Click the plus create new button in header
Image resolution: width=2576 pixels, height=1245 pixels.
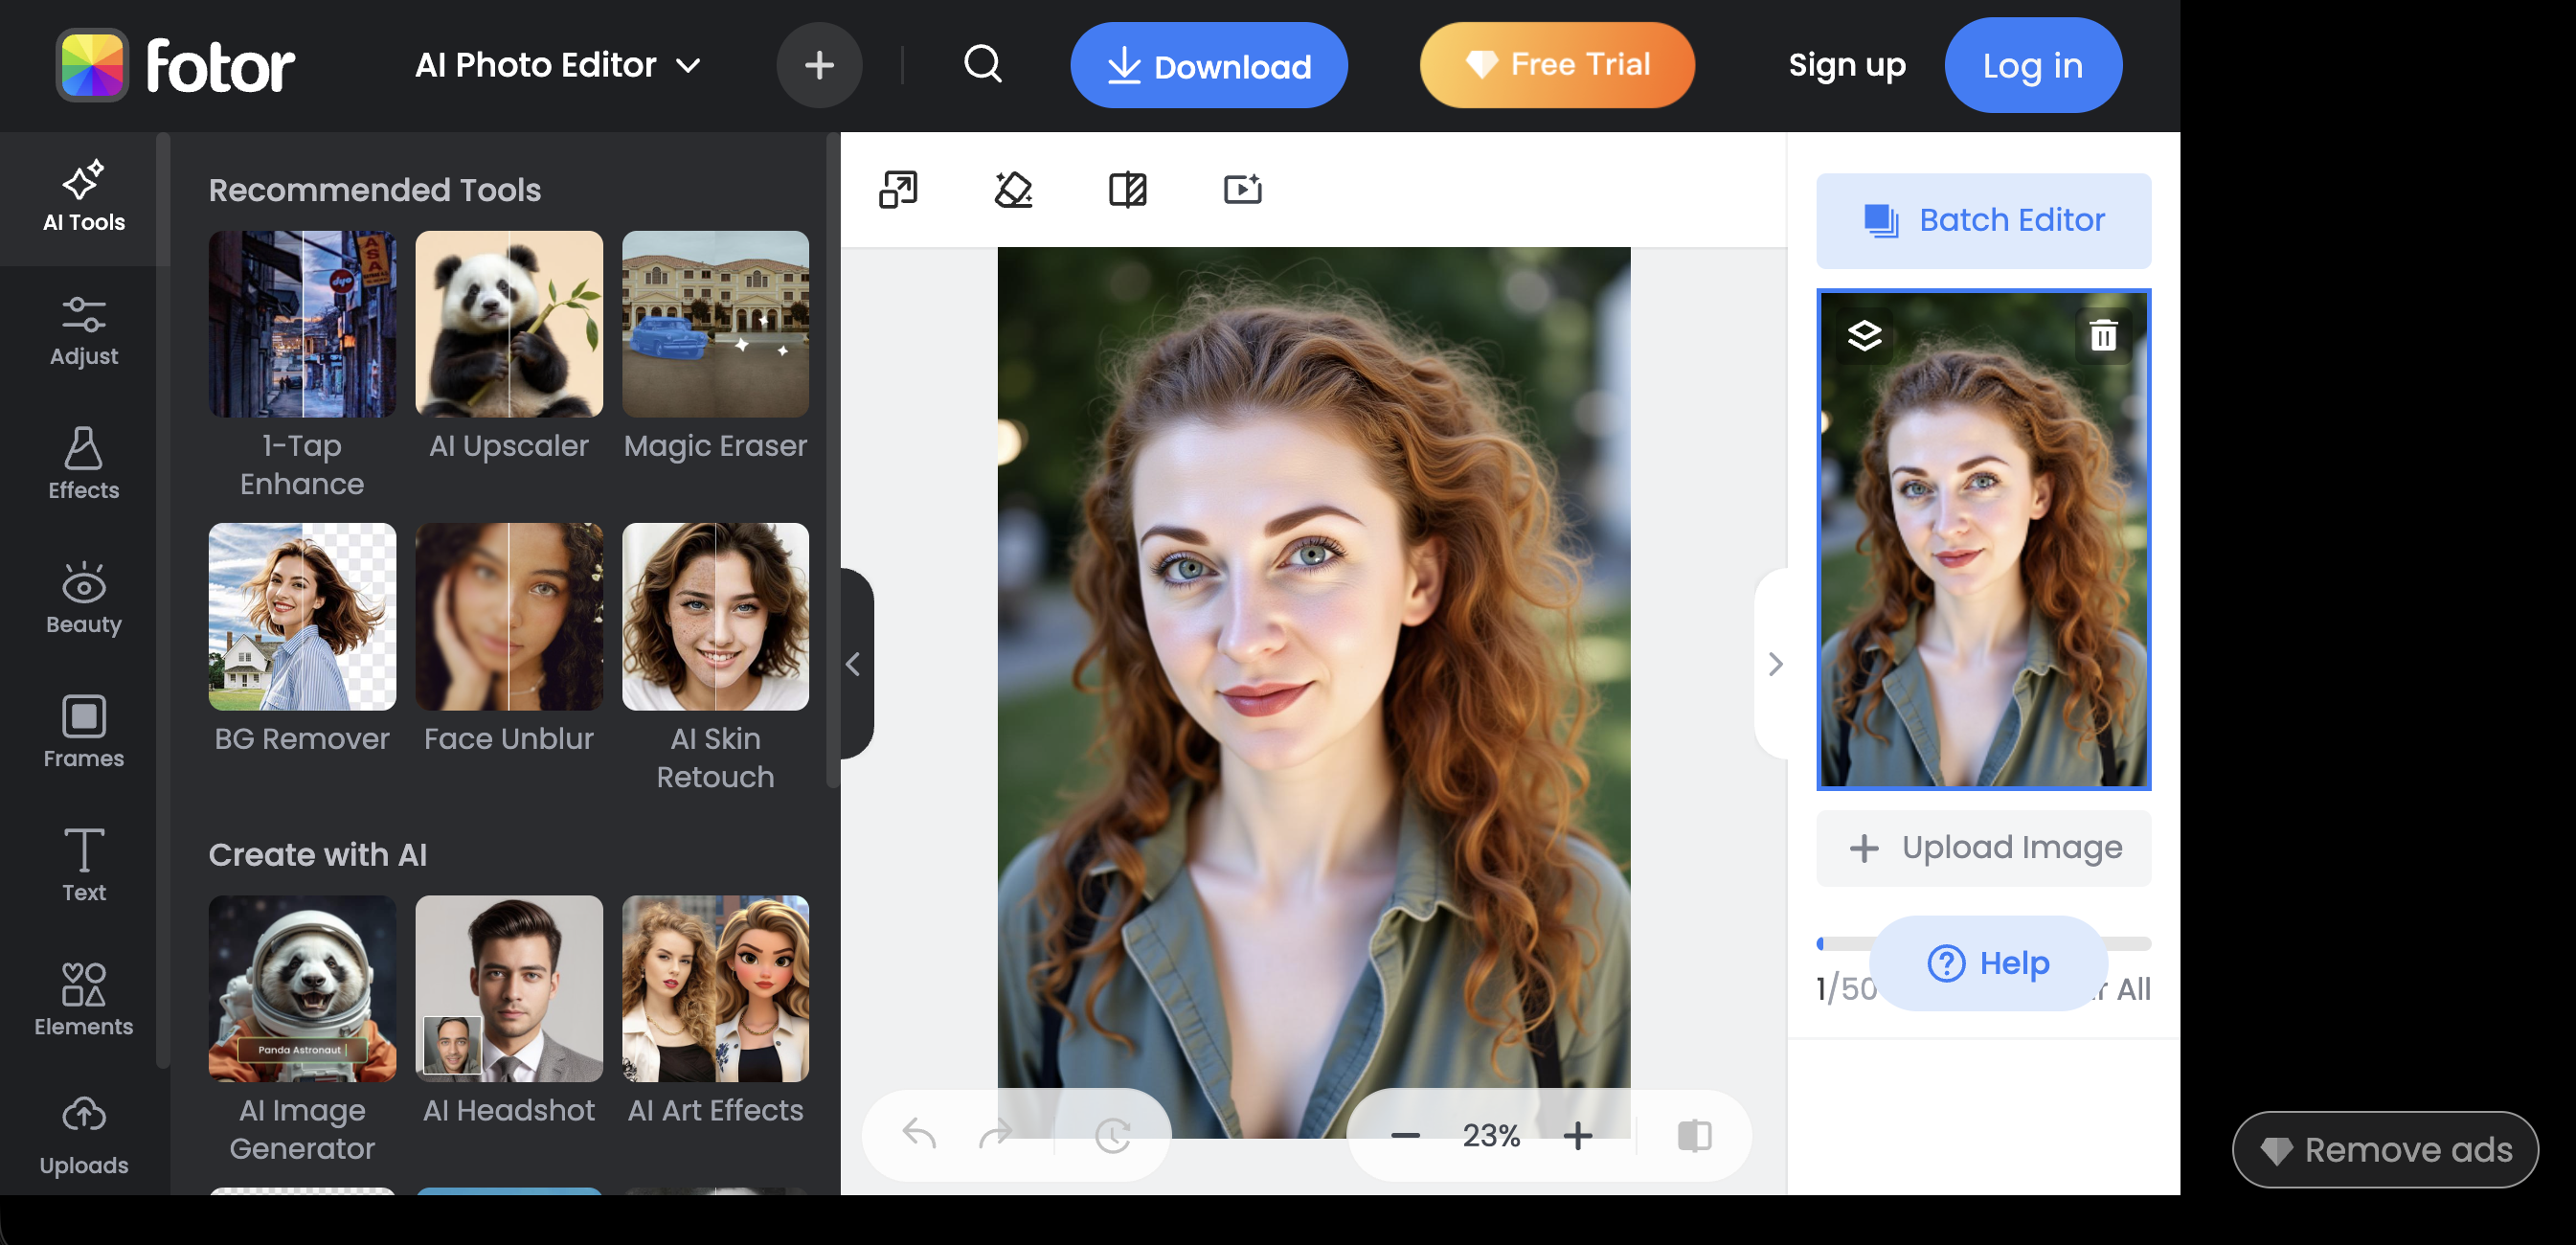pyautogui.click(x=819, y=65)
